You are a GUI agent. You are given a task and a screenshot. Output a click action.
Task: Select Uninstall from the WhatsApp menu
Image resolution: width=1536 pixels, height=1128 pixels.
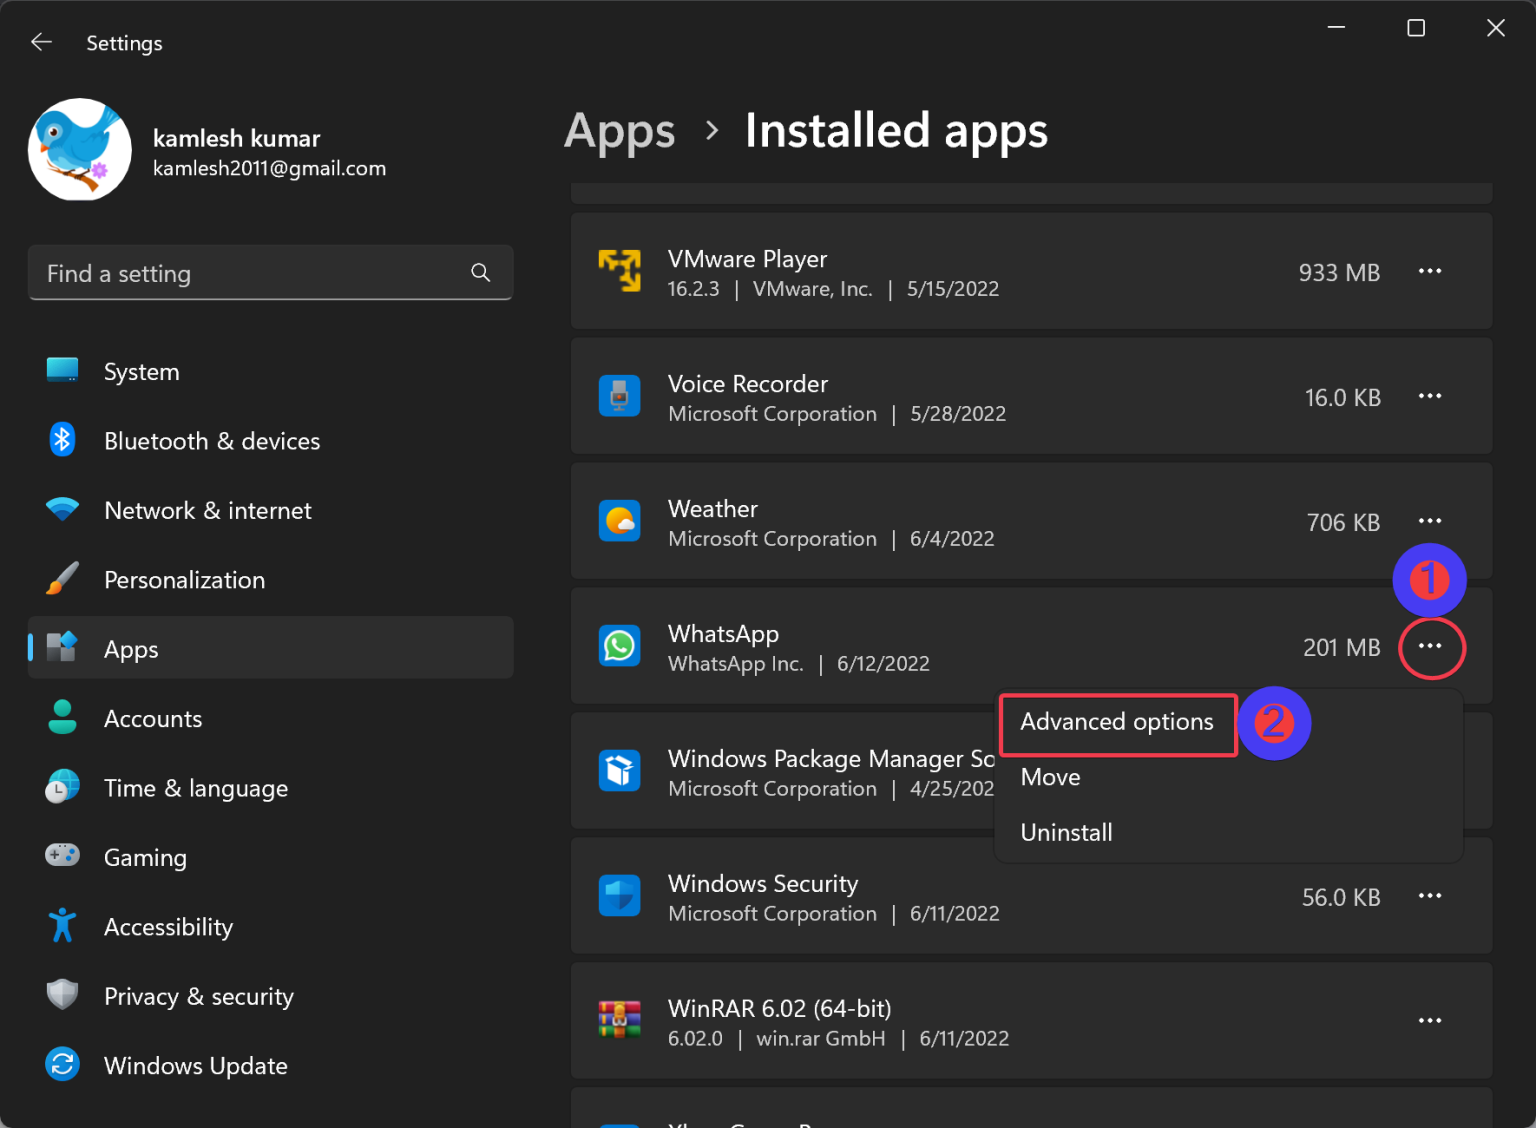tap(1066, 832)
